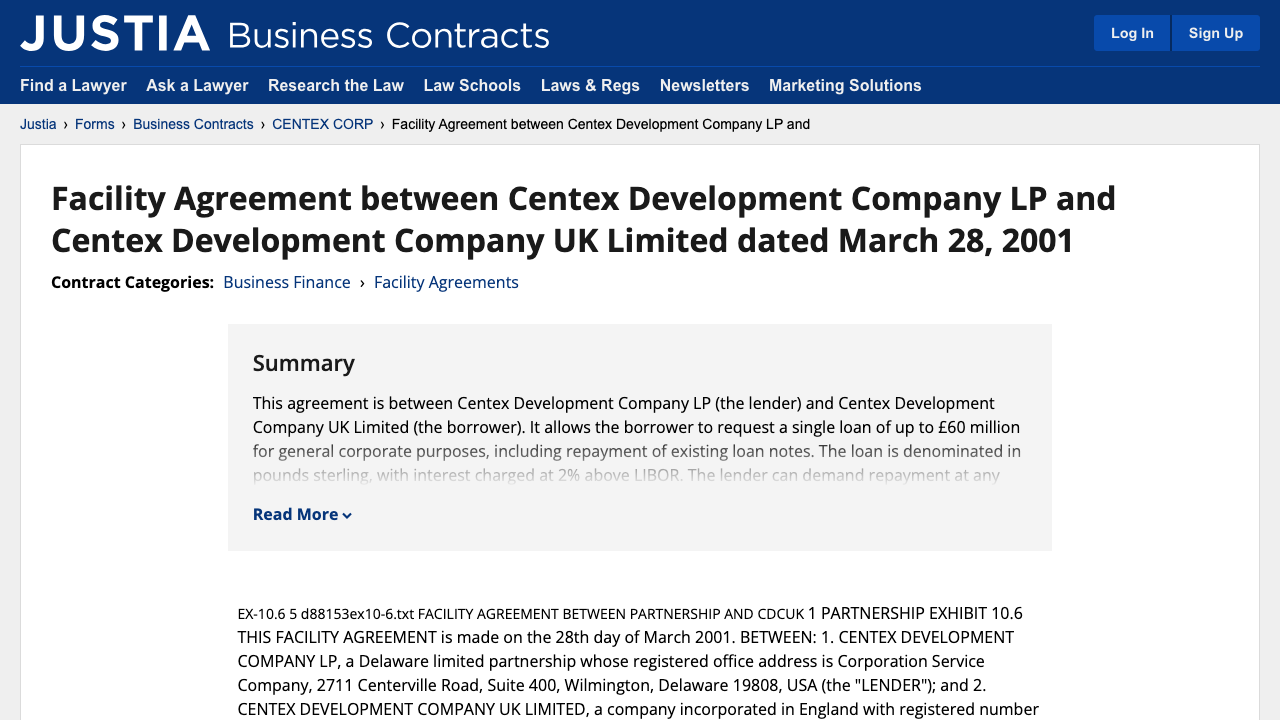Open Business Contracts from the breadcrumb trail
This screenshot has height=720, width=1280.
point(193,124)
